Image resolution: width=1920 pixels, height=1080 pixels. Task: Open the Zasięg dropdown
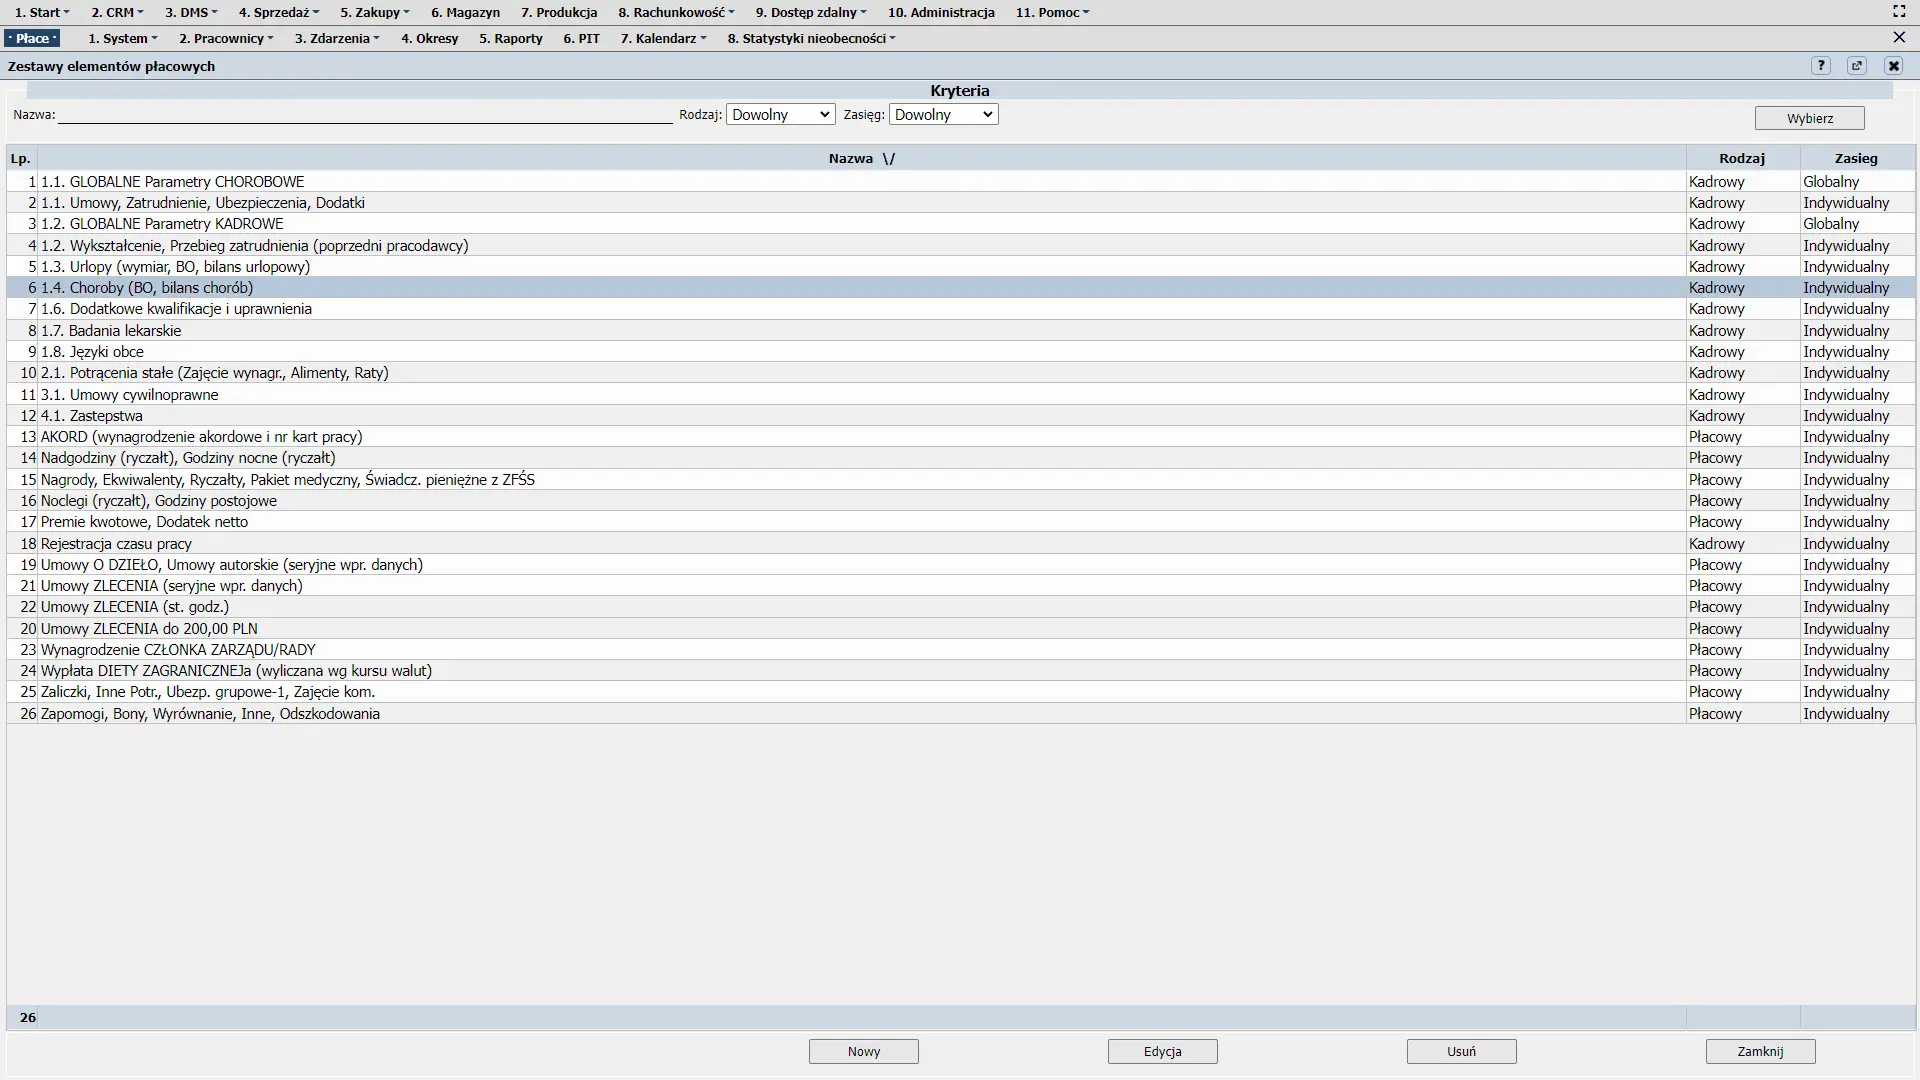tap(943, 115)
